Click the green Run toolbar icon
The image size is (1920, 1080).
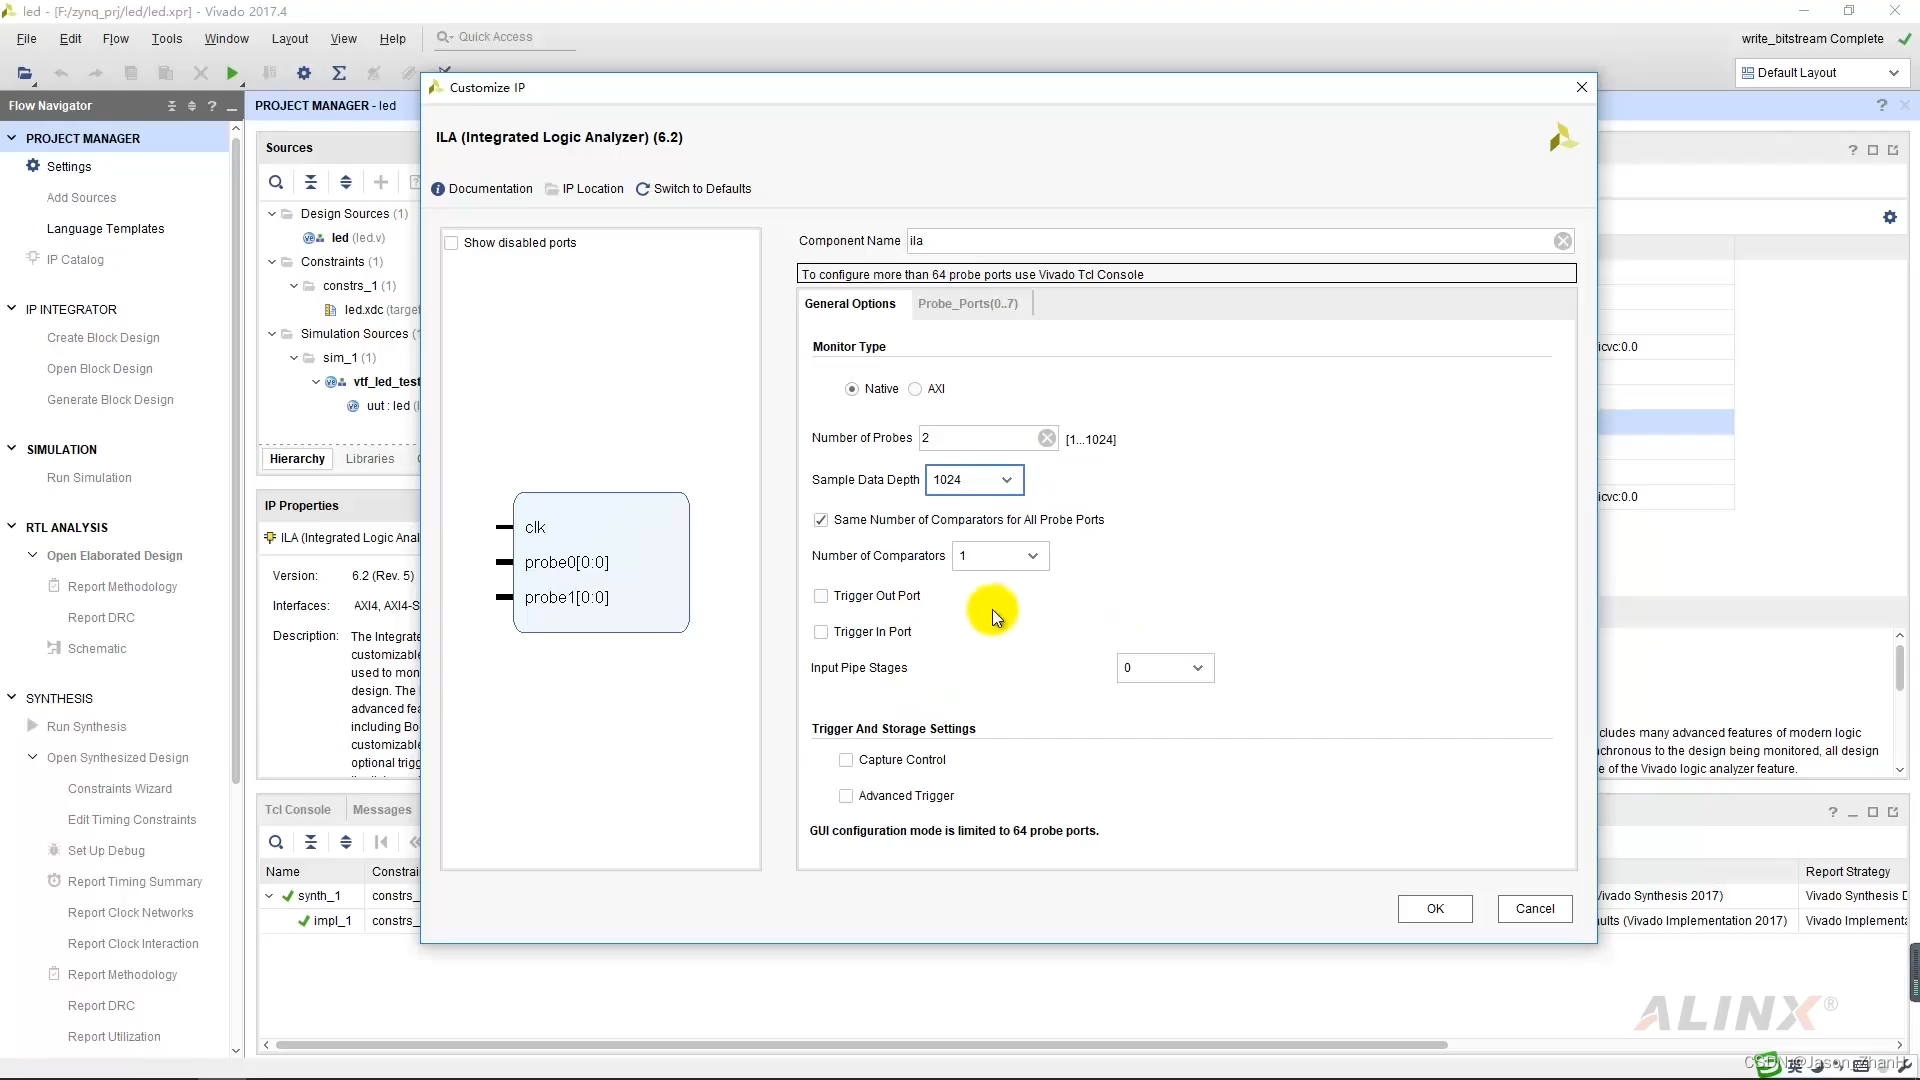tap(232, 73)
